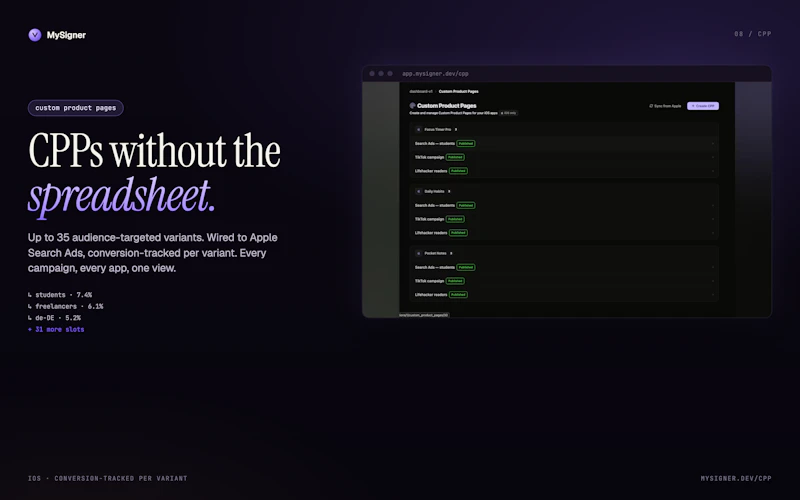Click the icon beside Custom Product Pages heading

pyautogui.click(x=412, y=106)
